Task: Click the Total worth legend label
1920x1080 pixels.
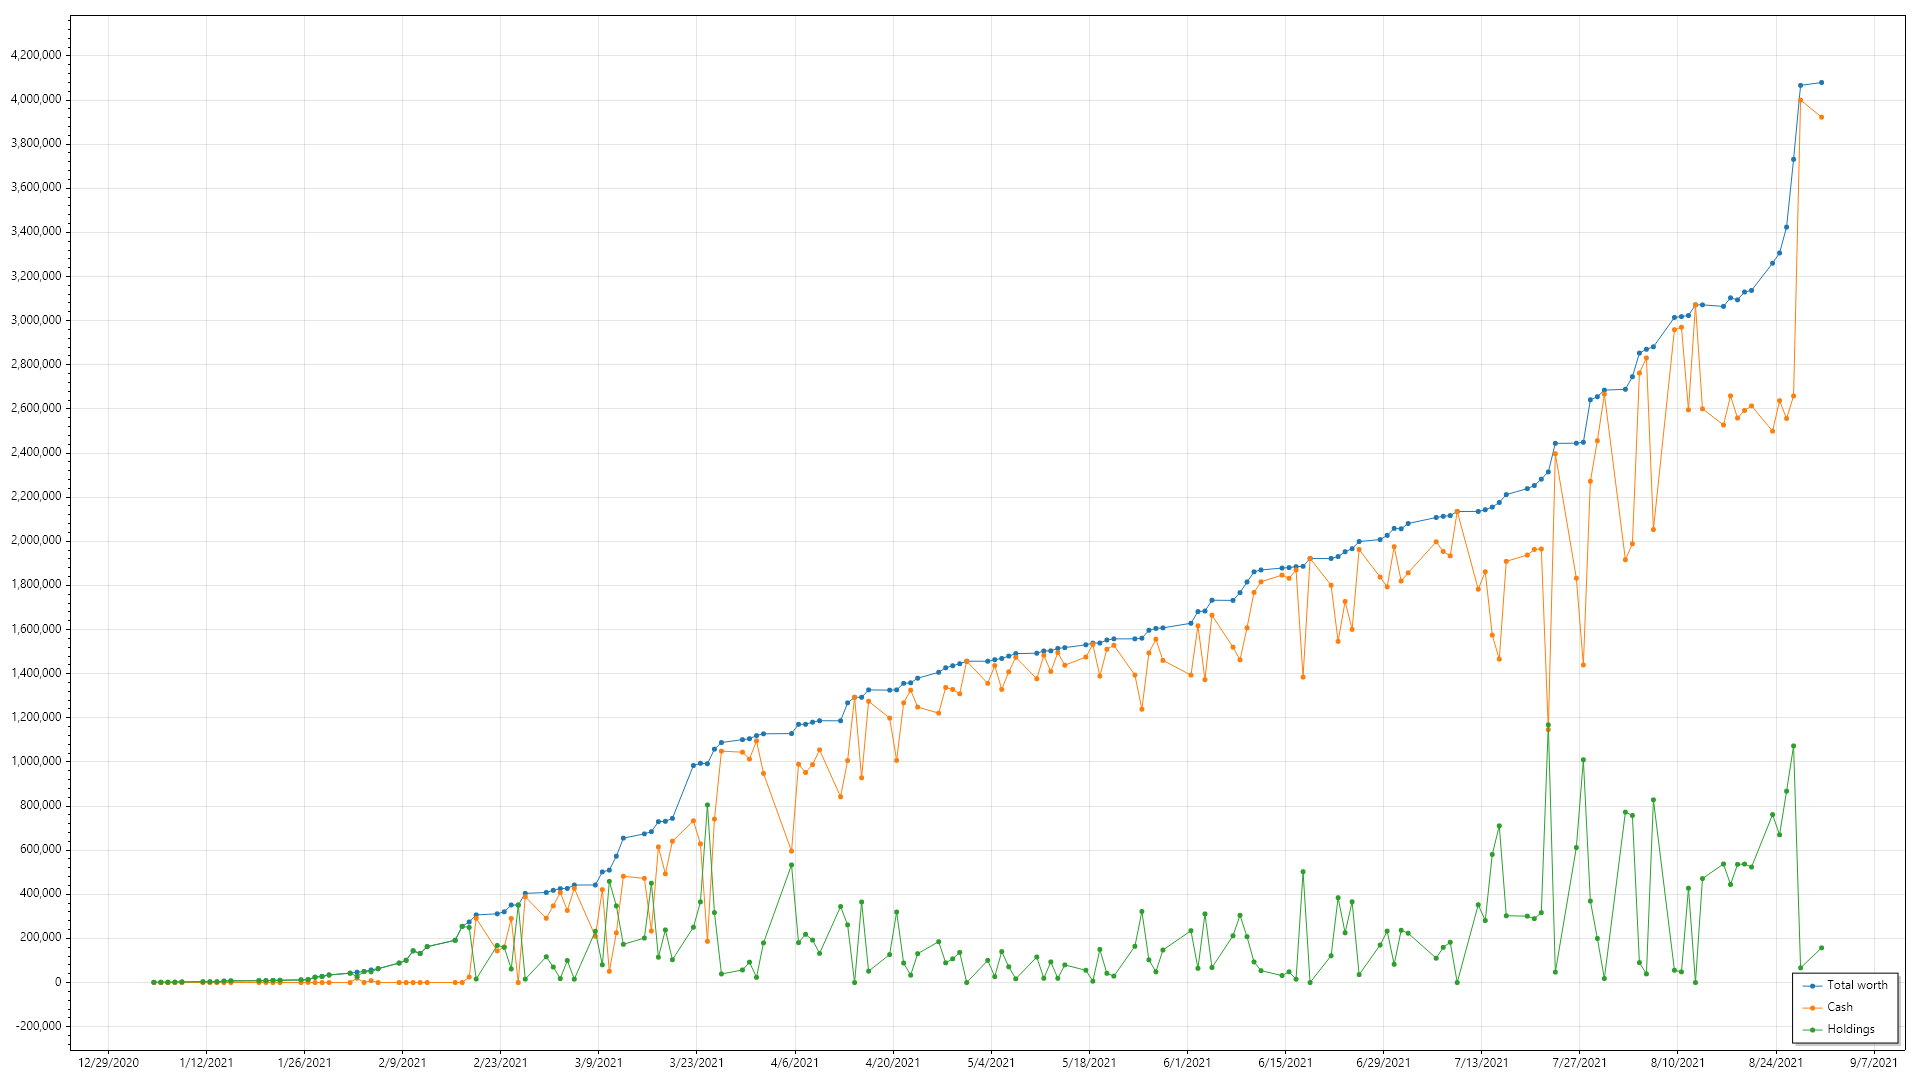Action: point(1857,985)
